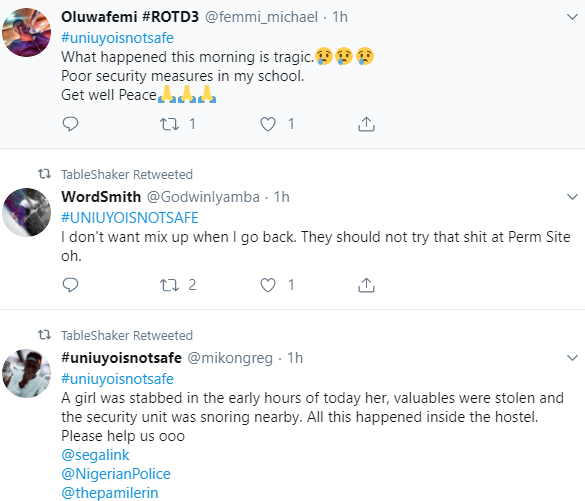
Task: Reply to WordSmith's Perm Site tweet
Action: [x=70, y=285]
